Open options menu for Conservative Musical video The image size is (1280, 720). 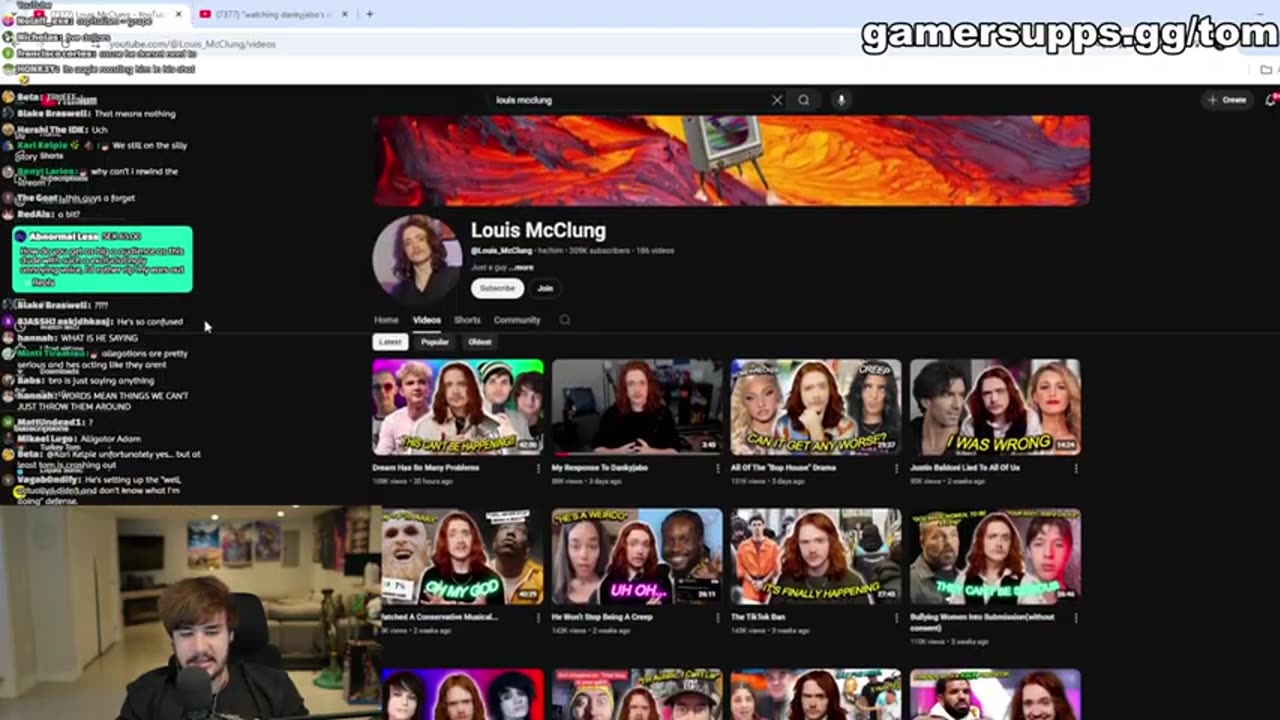[538, 618]
